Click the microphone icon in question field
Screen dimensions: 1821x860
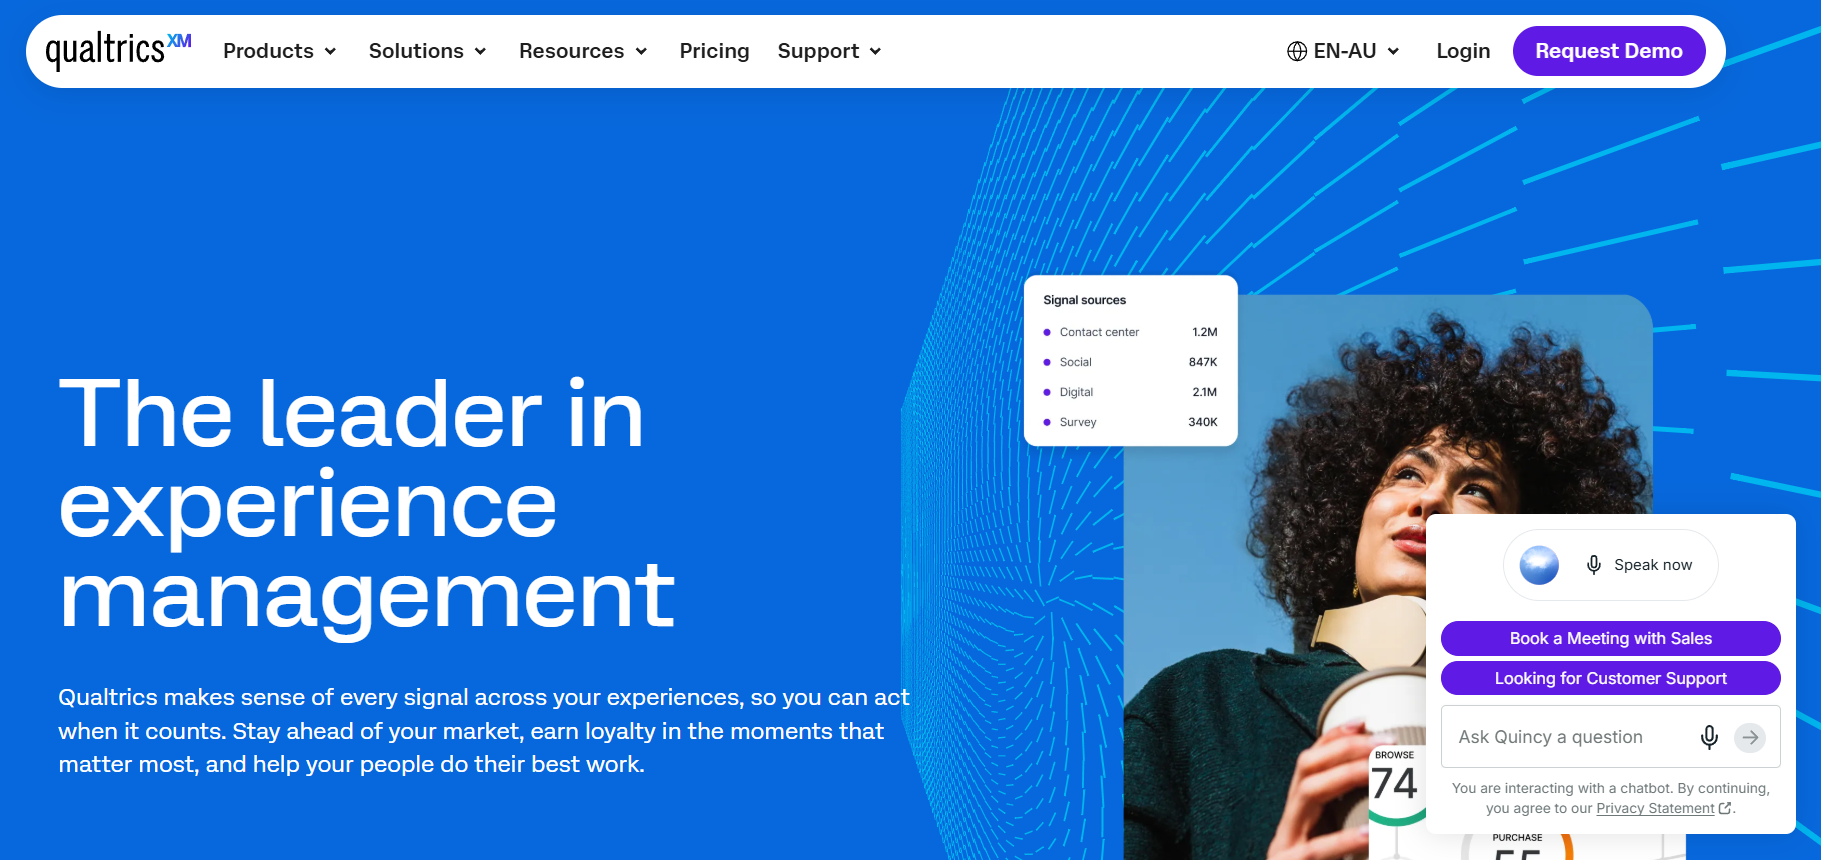click(1709, 737)
